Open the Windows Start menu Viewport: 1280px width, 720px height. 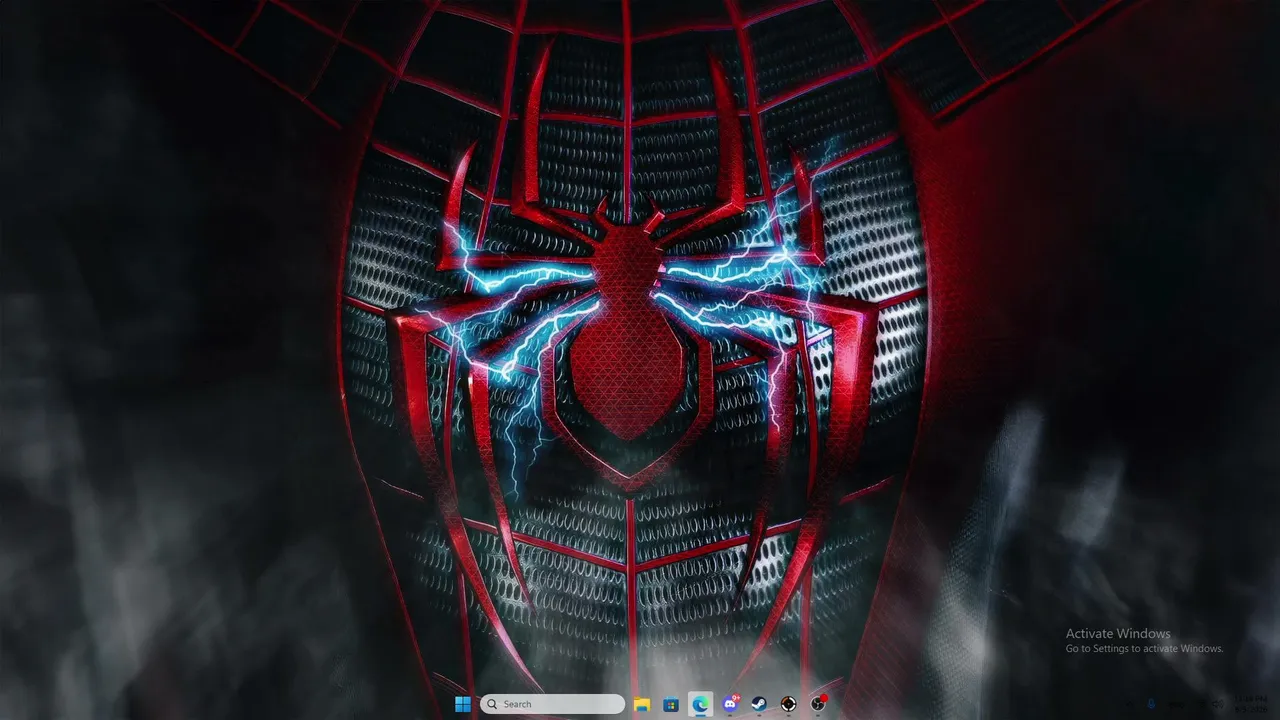463,704
